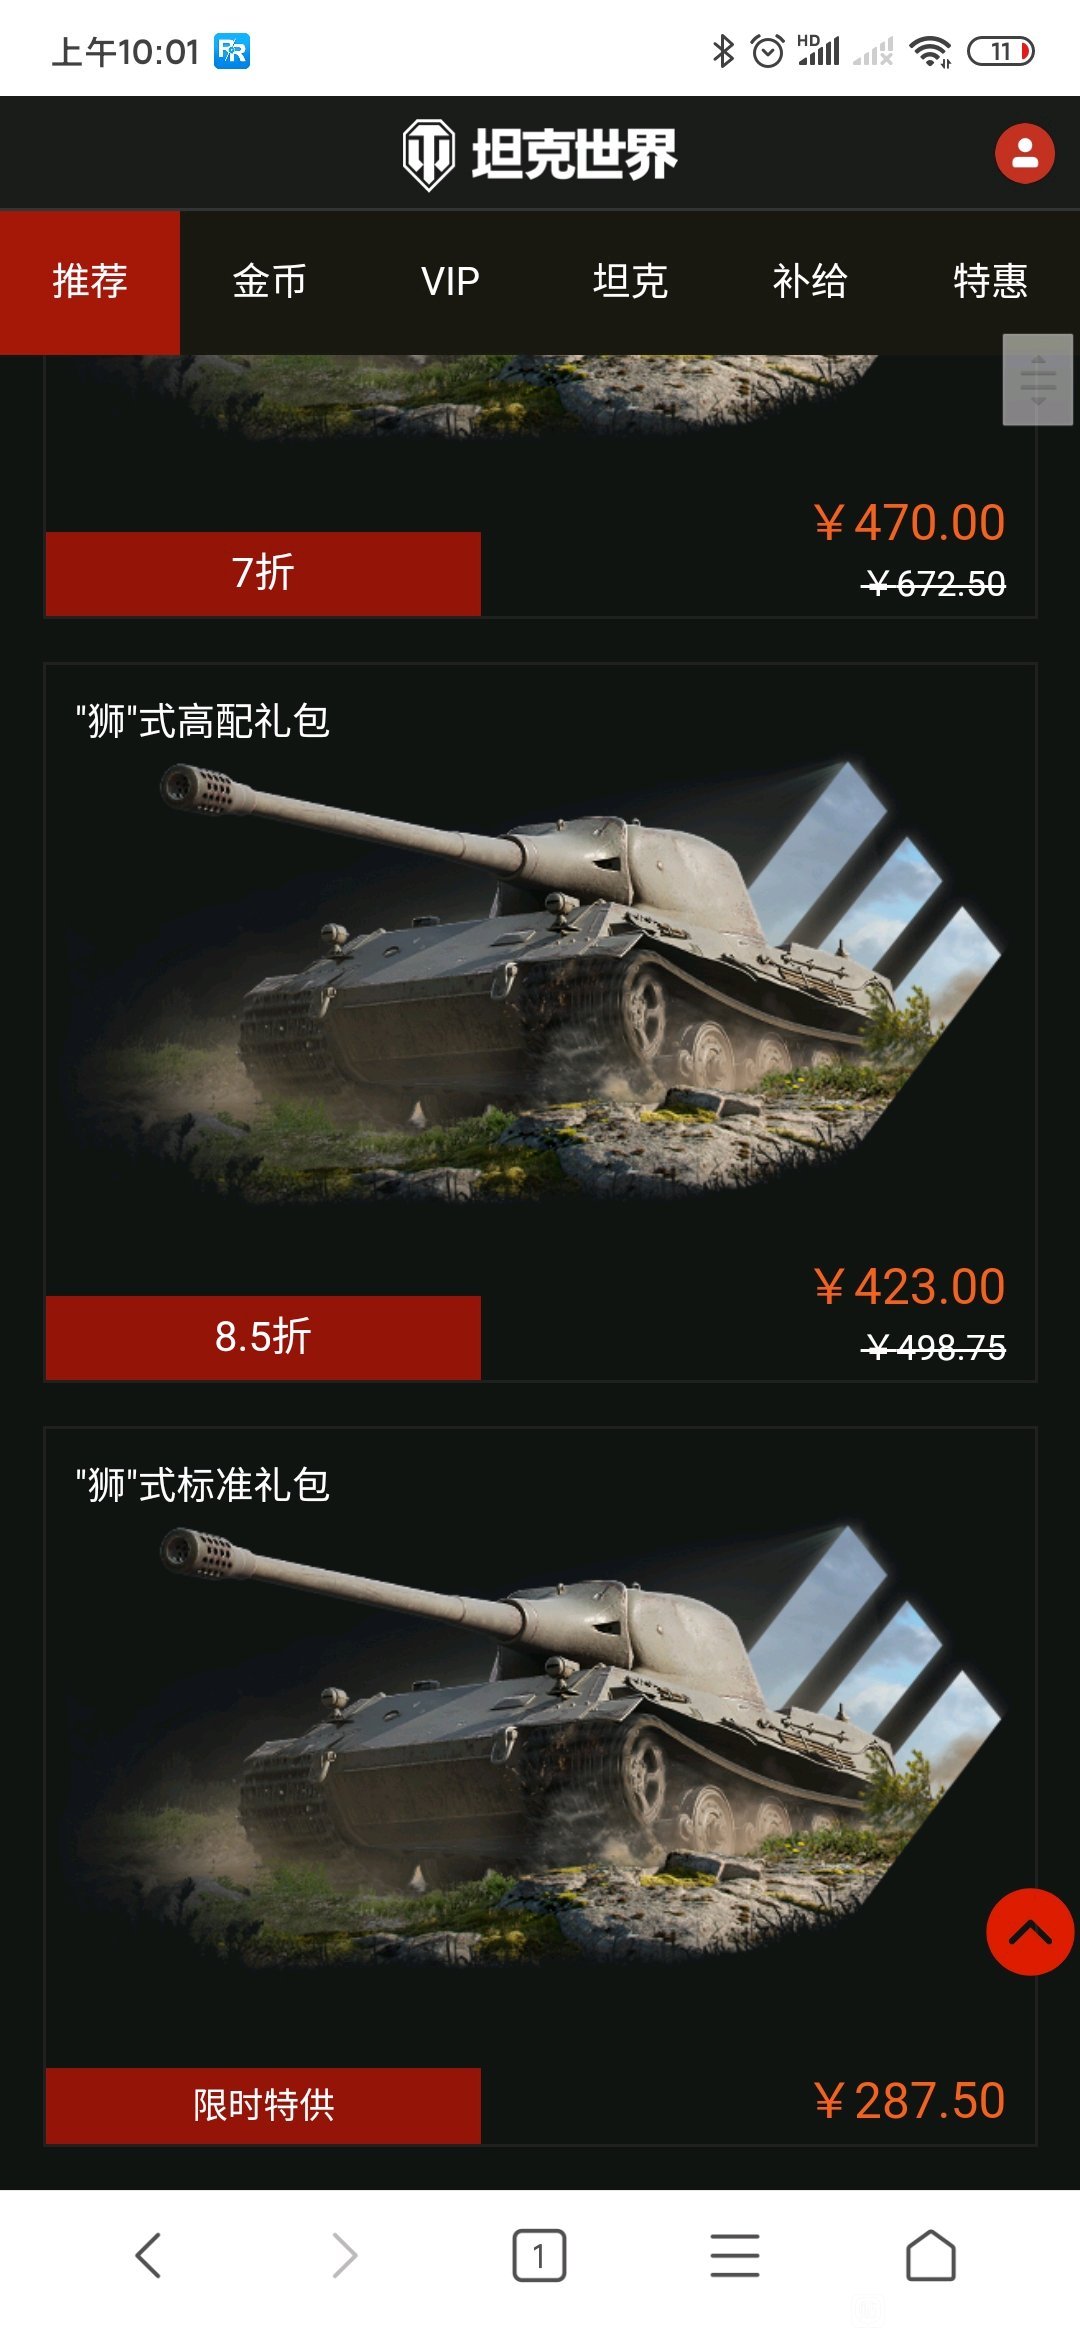Screen dimensions: 1080x2340
Task: Open the user account profile icon
Action: pyautogui.click(x=1024, y=153)
